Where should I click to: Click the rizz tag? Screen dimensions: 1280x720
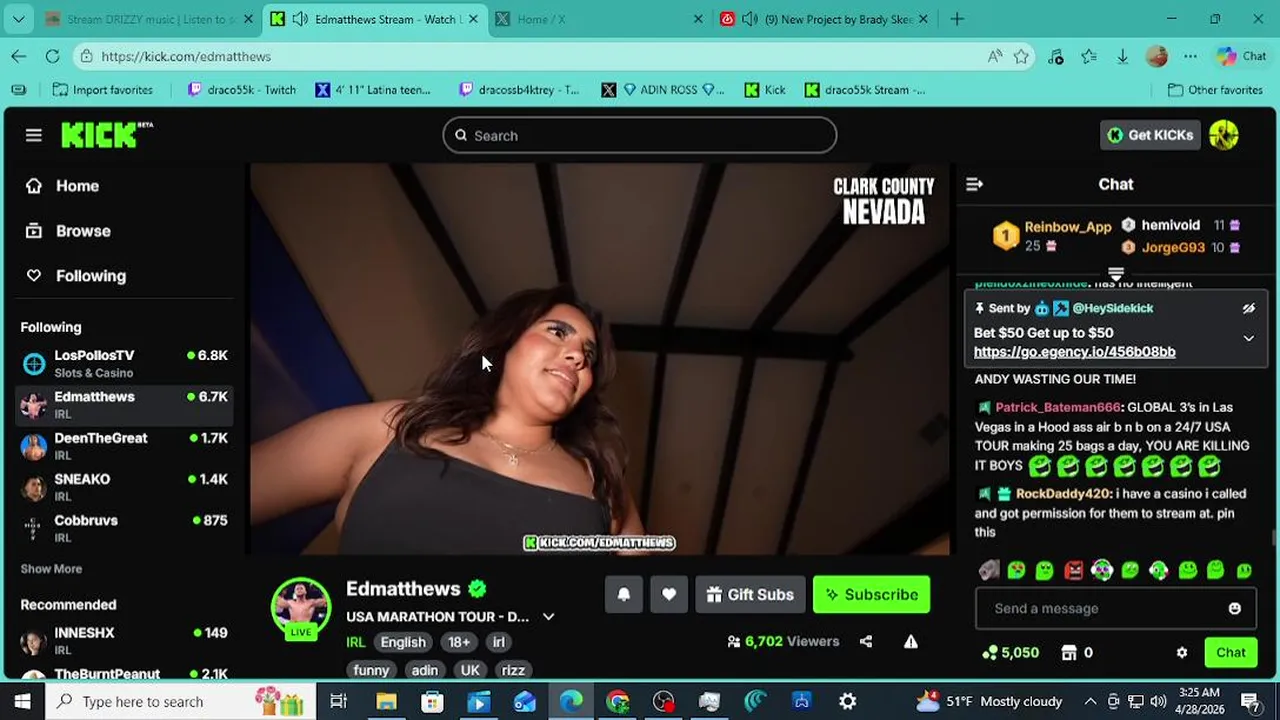pos(513,670)
